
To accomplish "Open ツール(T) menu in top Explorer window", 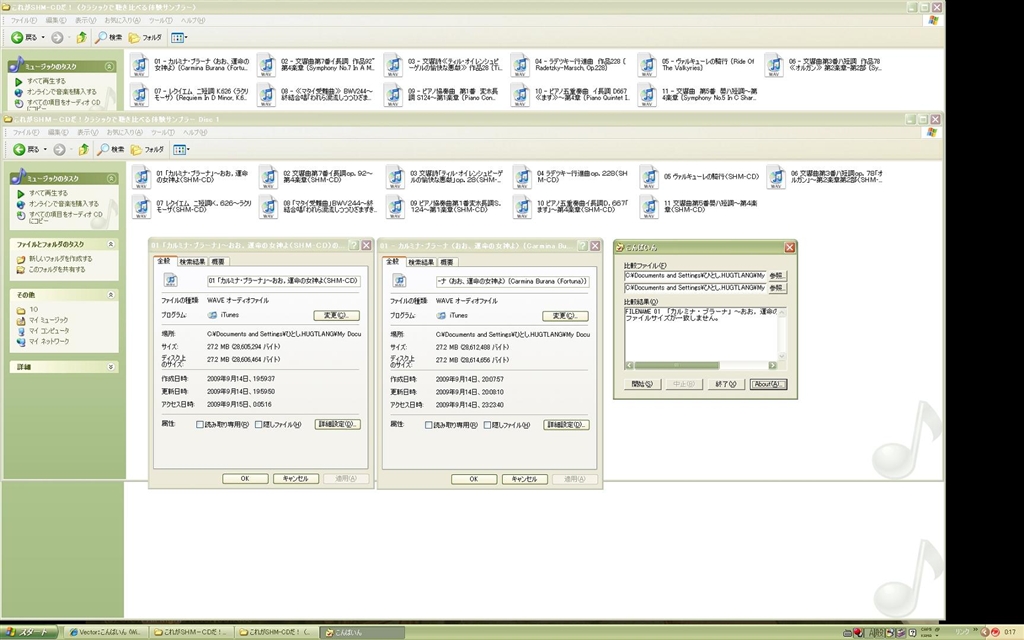I will [161, 21].
